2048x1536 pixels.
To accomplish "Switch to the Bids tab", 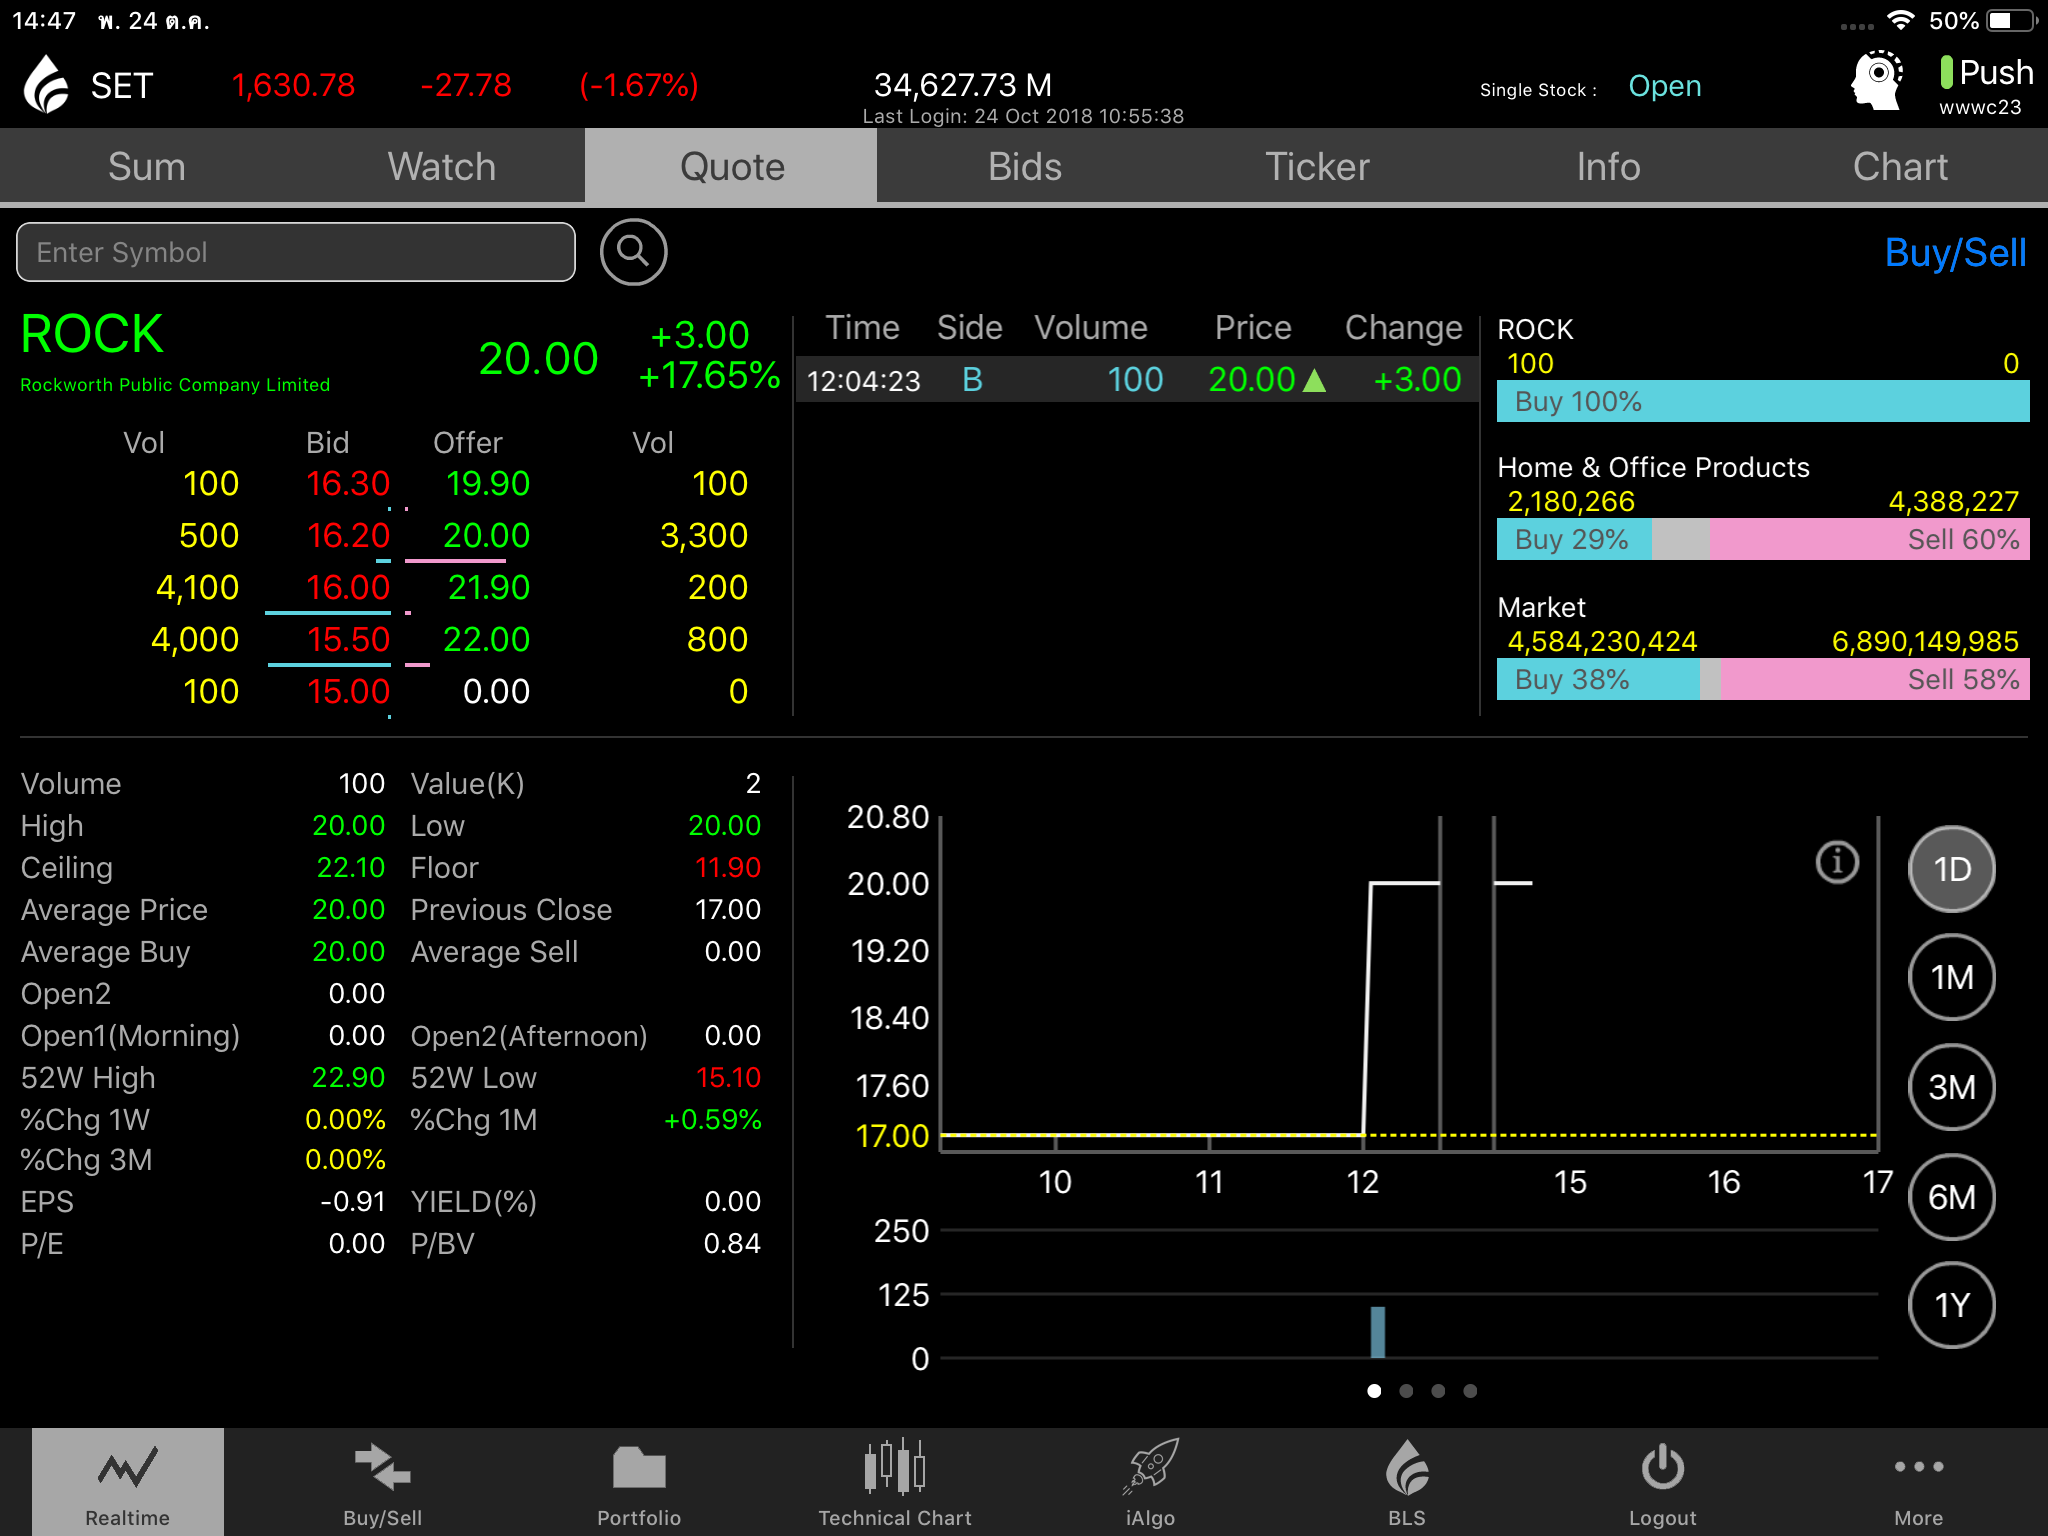I will tap(1024, 167).
